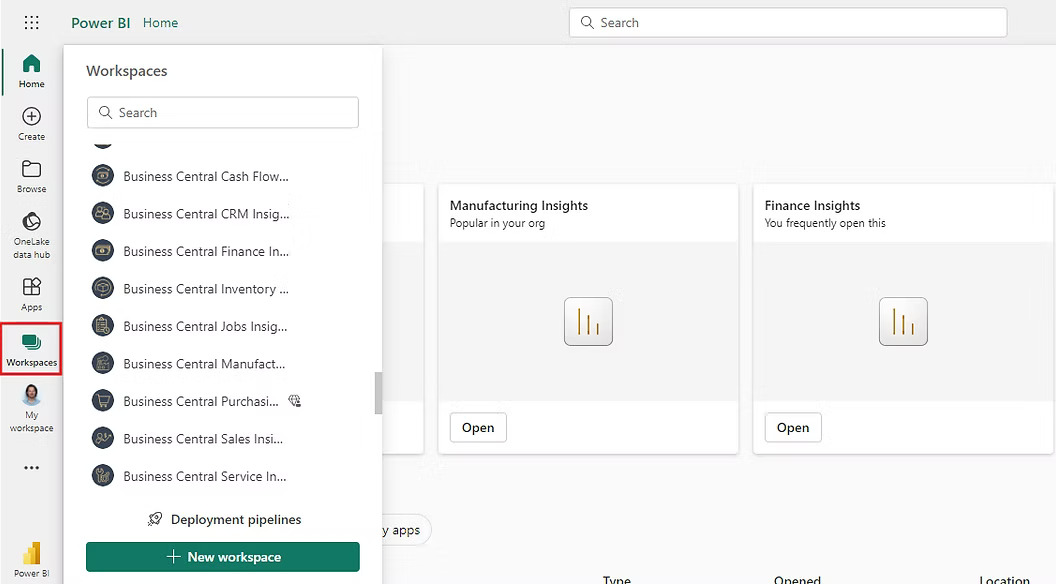1056x584 pixels.
Task: Open OneLake data hub
Action: [31, 233]
